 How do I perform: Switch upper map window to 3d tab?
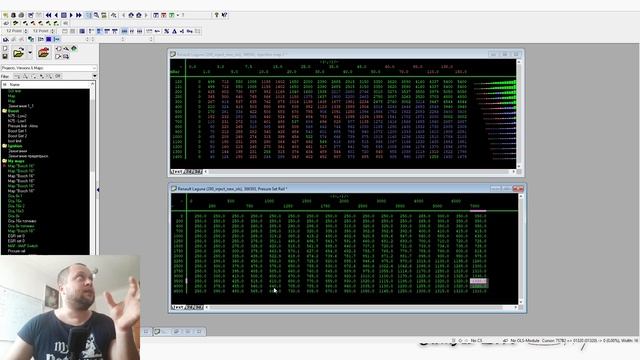[x=198, y=172]
